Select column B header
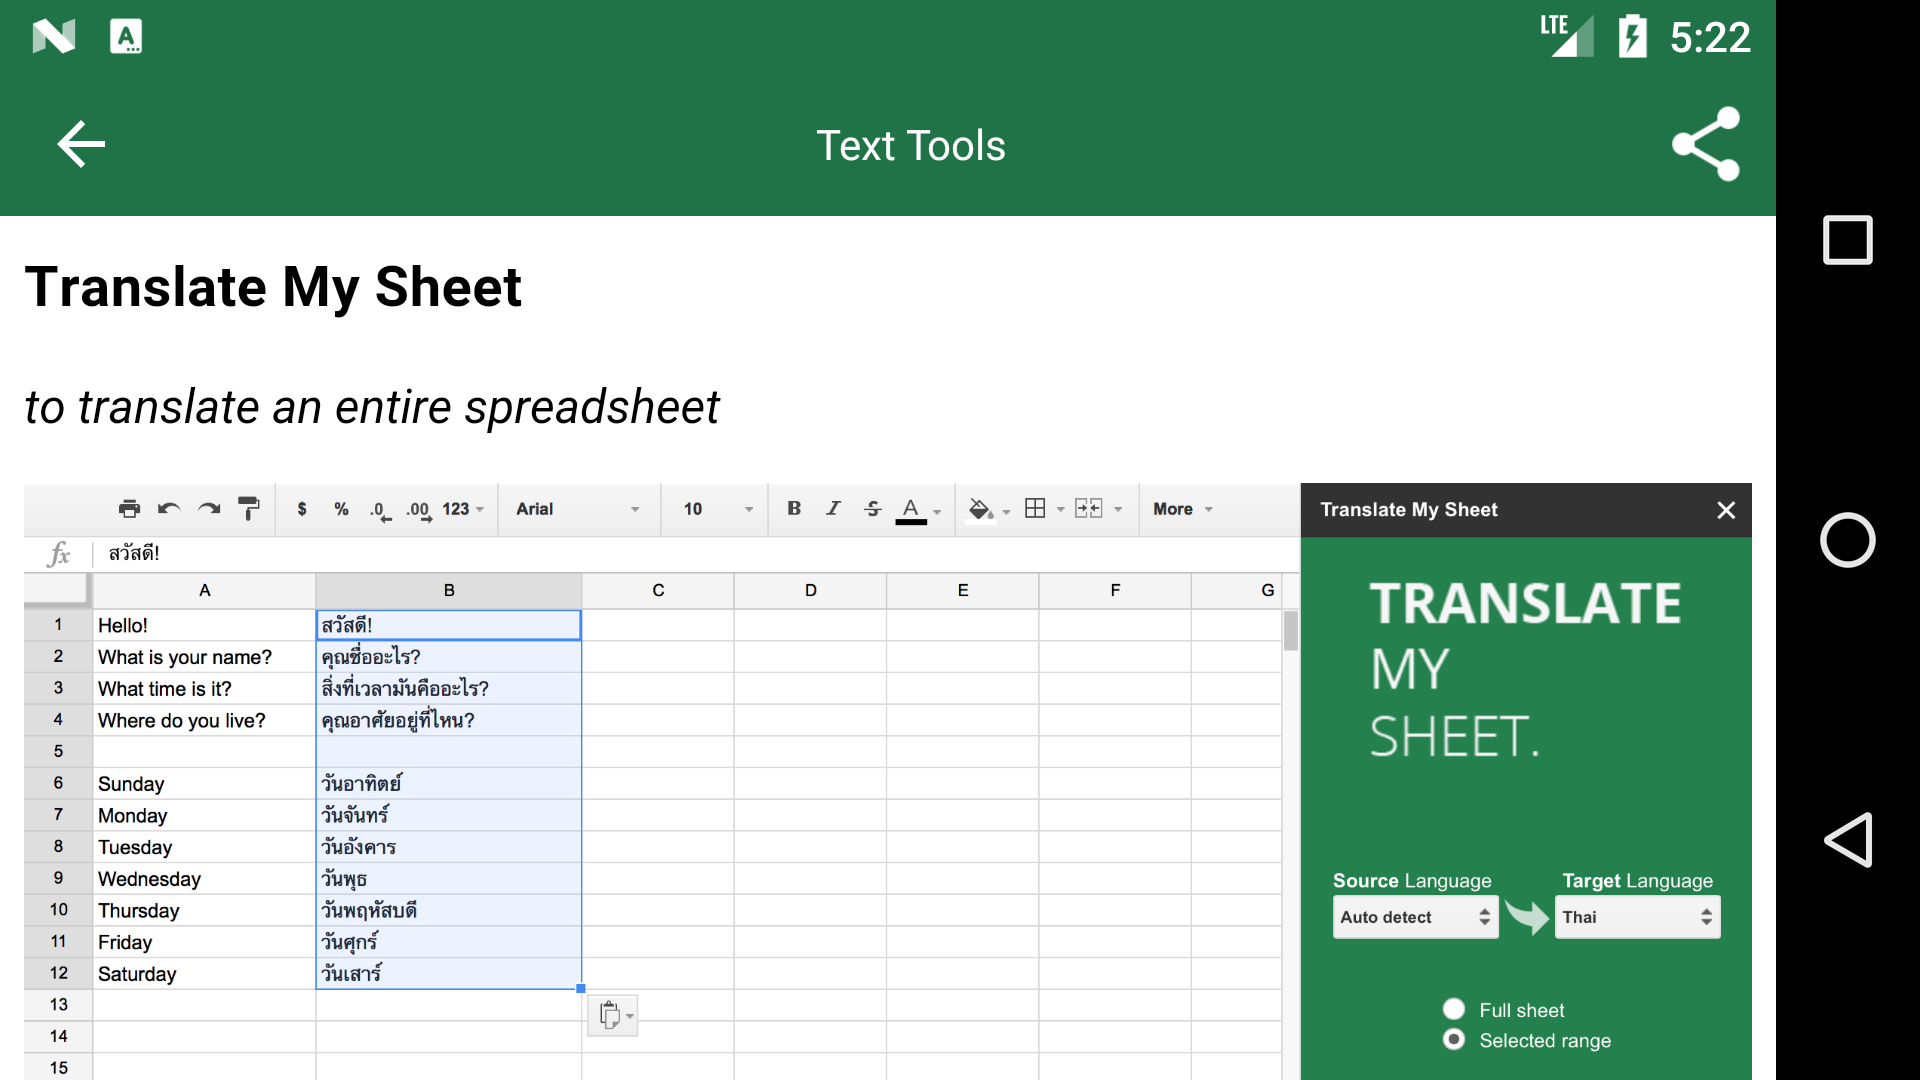Viewport: 1920px width, 1080px height. click(449, 591)
